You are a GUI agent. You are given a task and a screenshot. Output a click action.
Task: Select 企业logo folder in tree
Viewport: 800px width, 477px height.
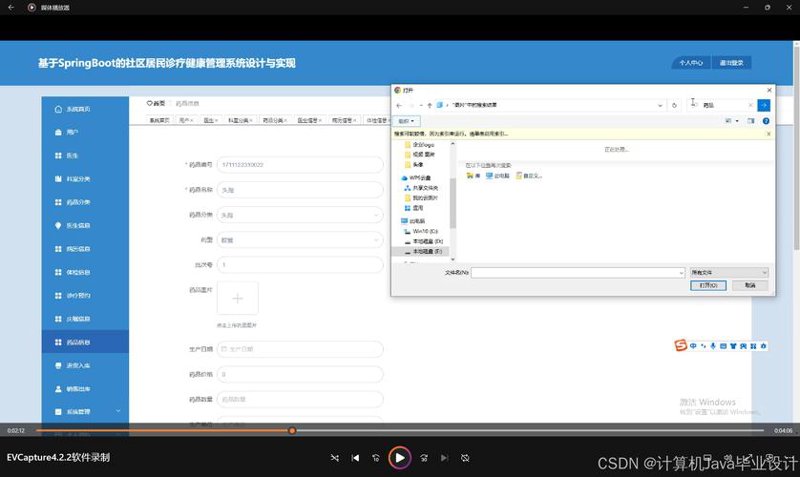point(419,145)
